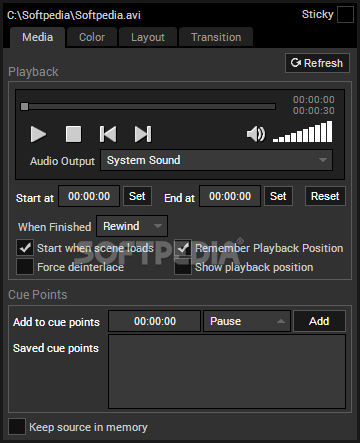Open the cue point Pause action dropdown
This screenshot has height=443, width=360.
pos(247,321)
